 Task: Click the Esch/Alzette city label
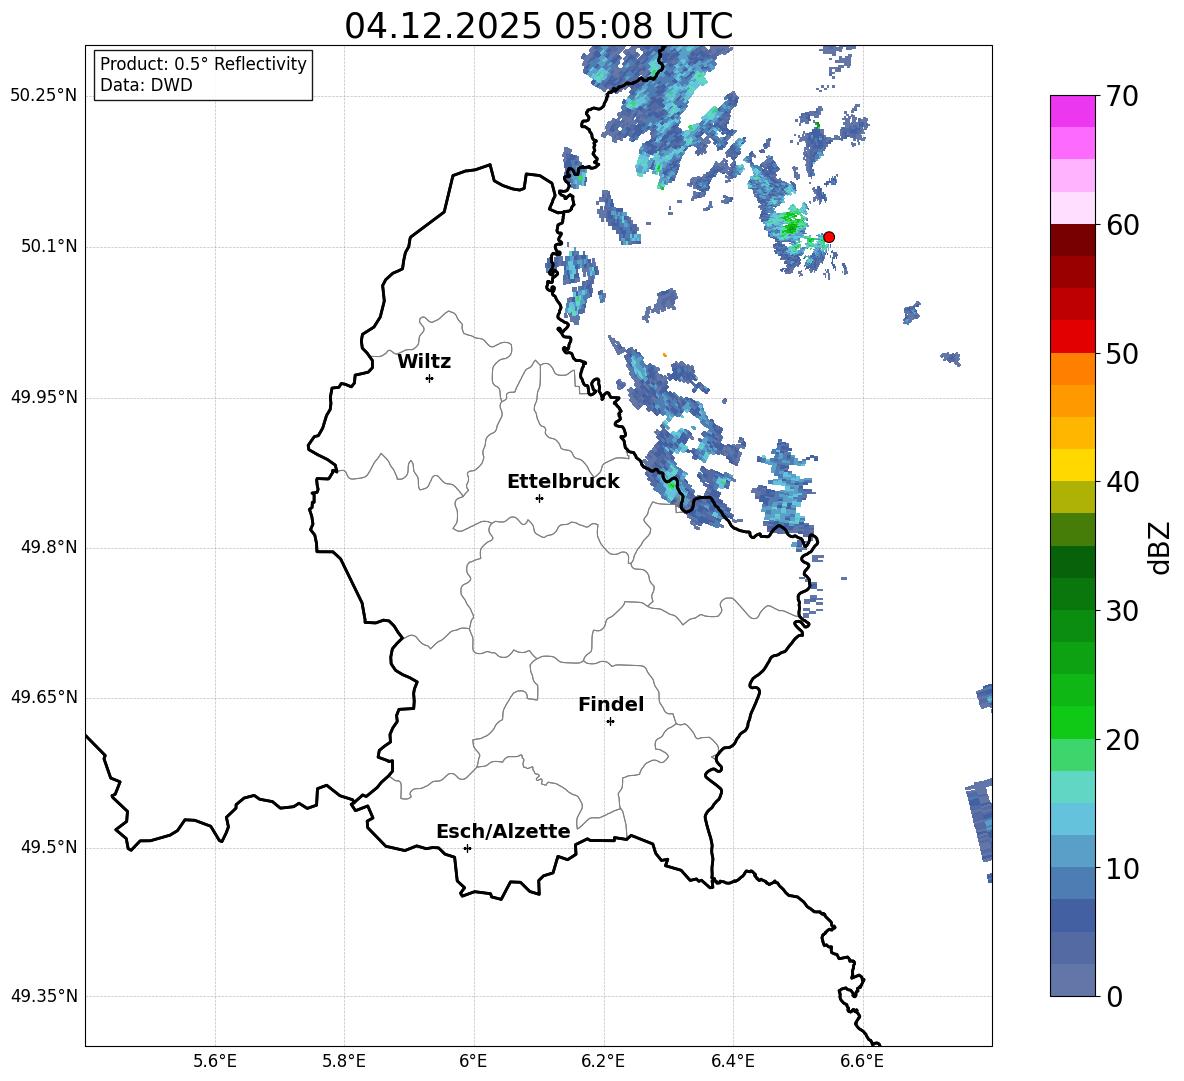point(504,831)
